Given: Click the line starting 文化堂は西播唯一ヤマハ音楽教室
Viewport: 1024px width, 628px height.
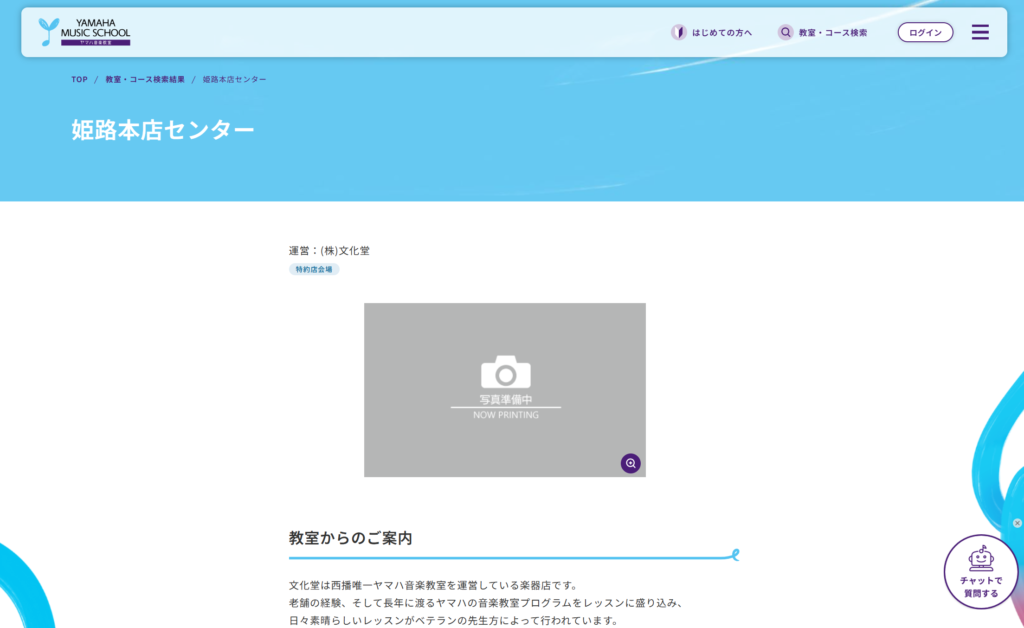Looking at the screenshot, I should coord(434,586).
